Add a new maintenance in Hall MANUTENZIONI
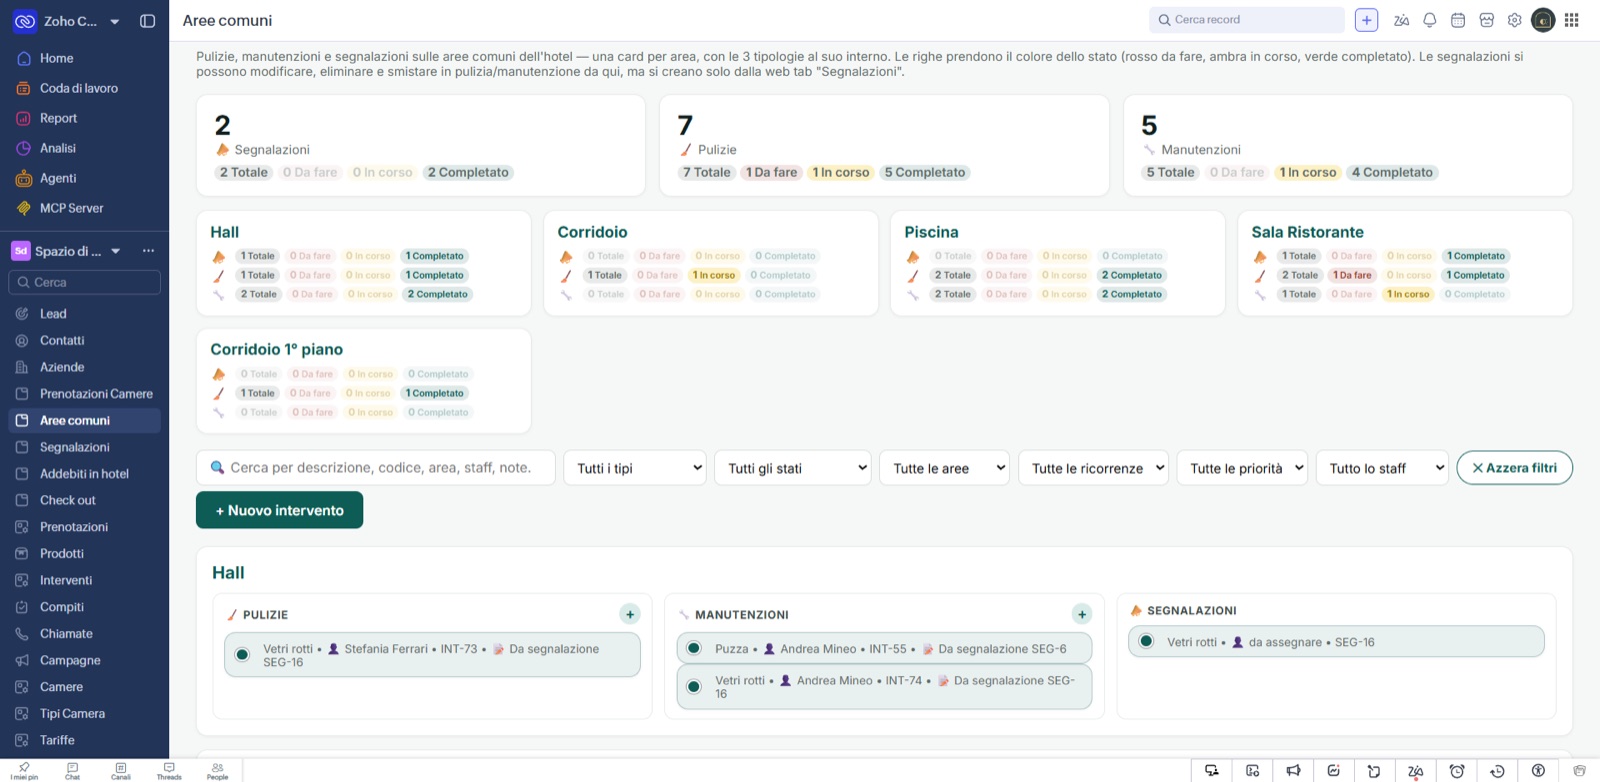The width and height of the screenshot is (1600, 782). (x=1082, y=614)
